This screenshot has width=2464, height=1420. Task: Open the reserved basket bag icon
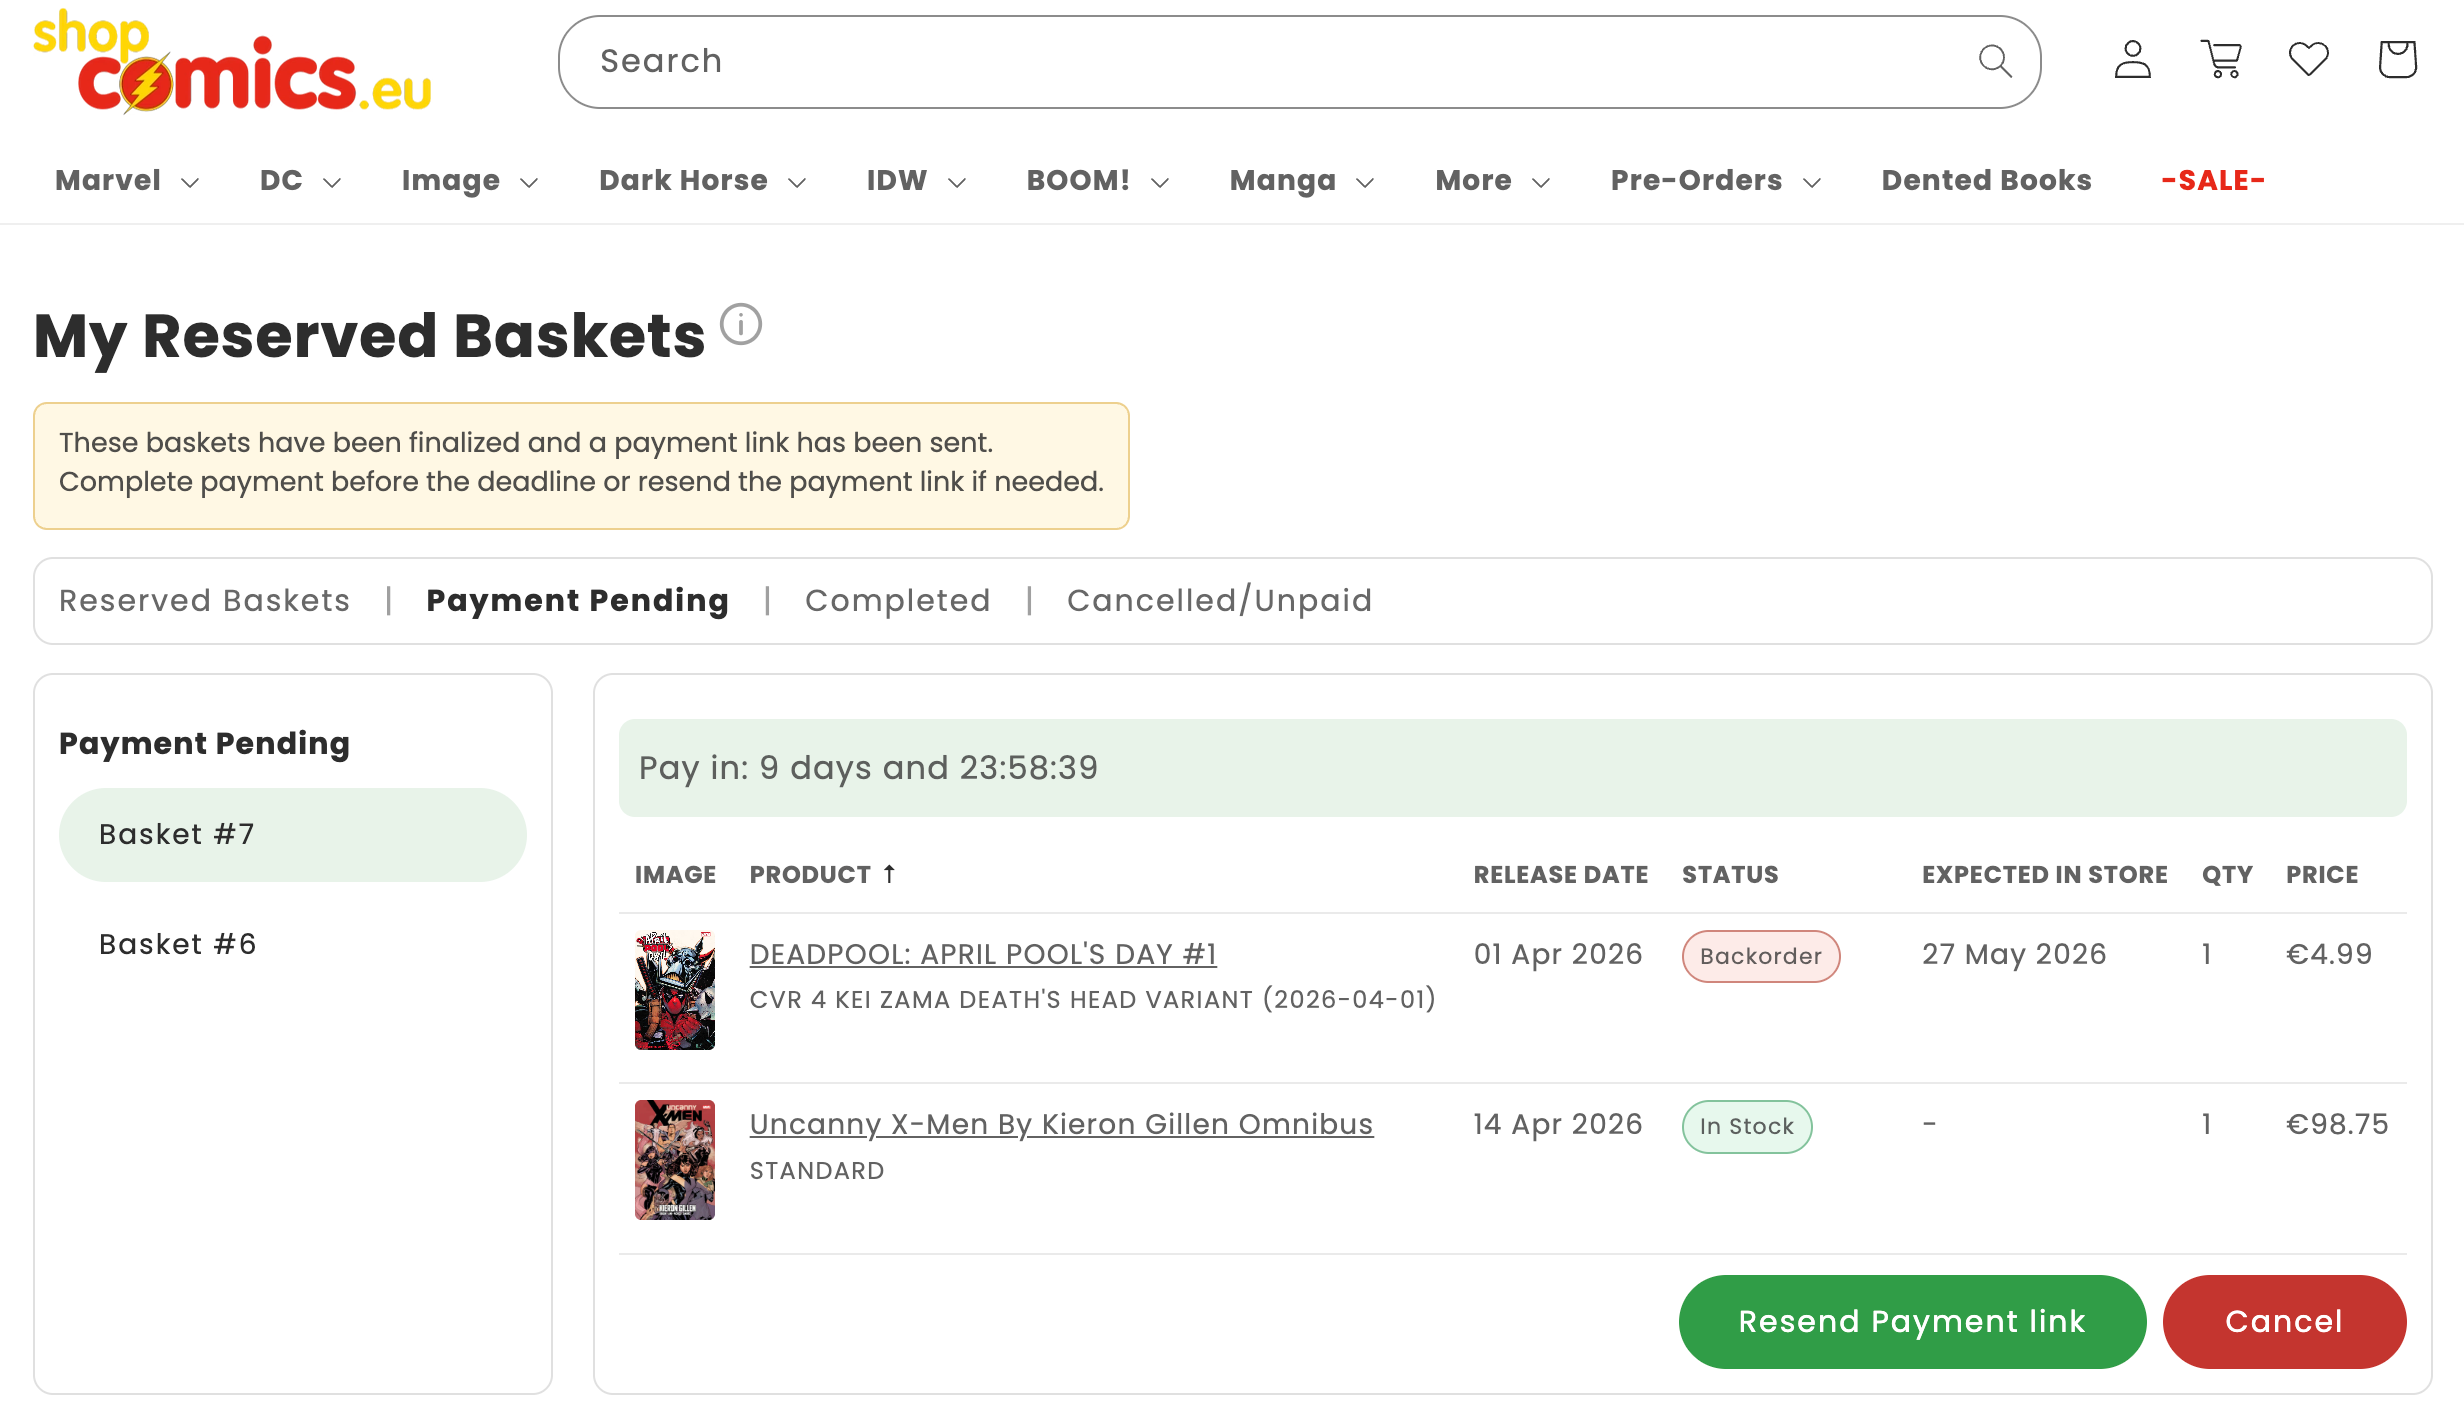point(2397,60)
